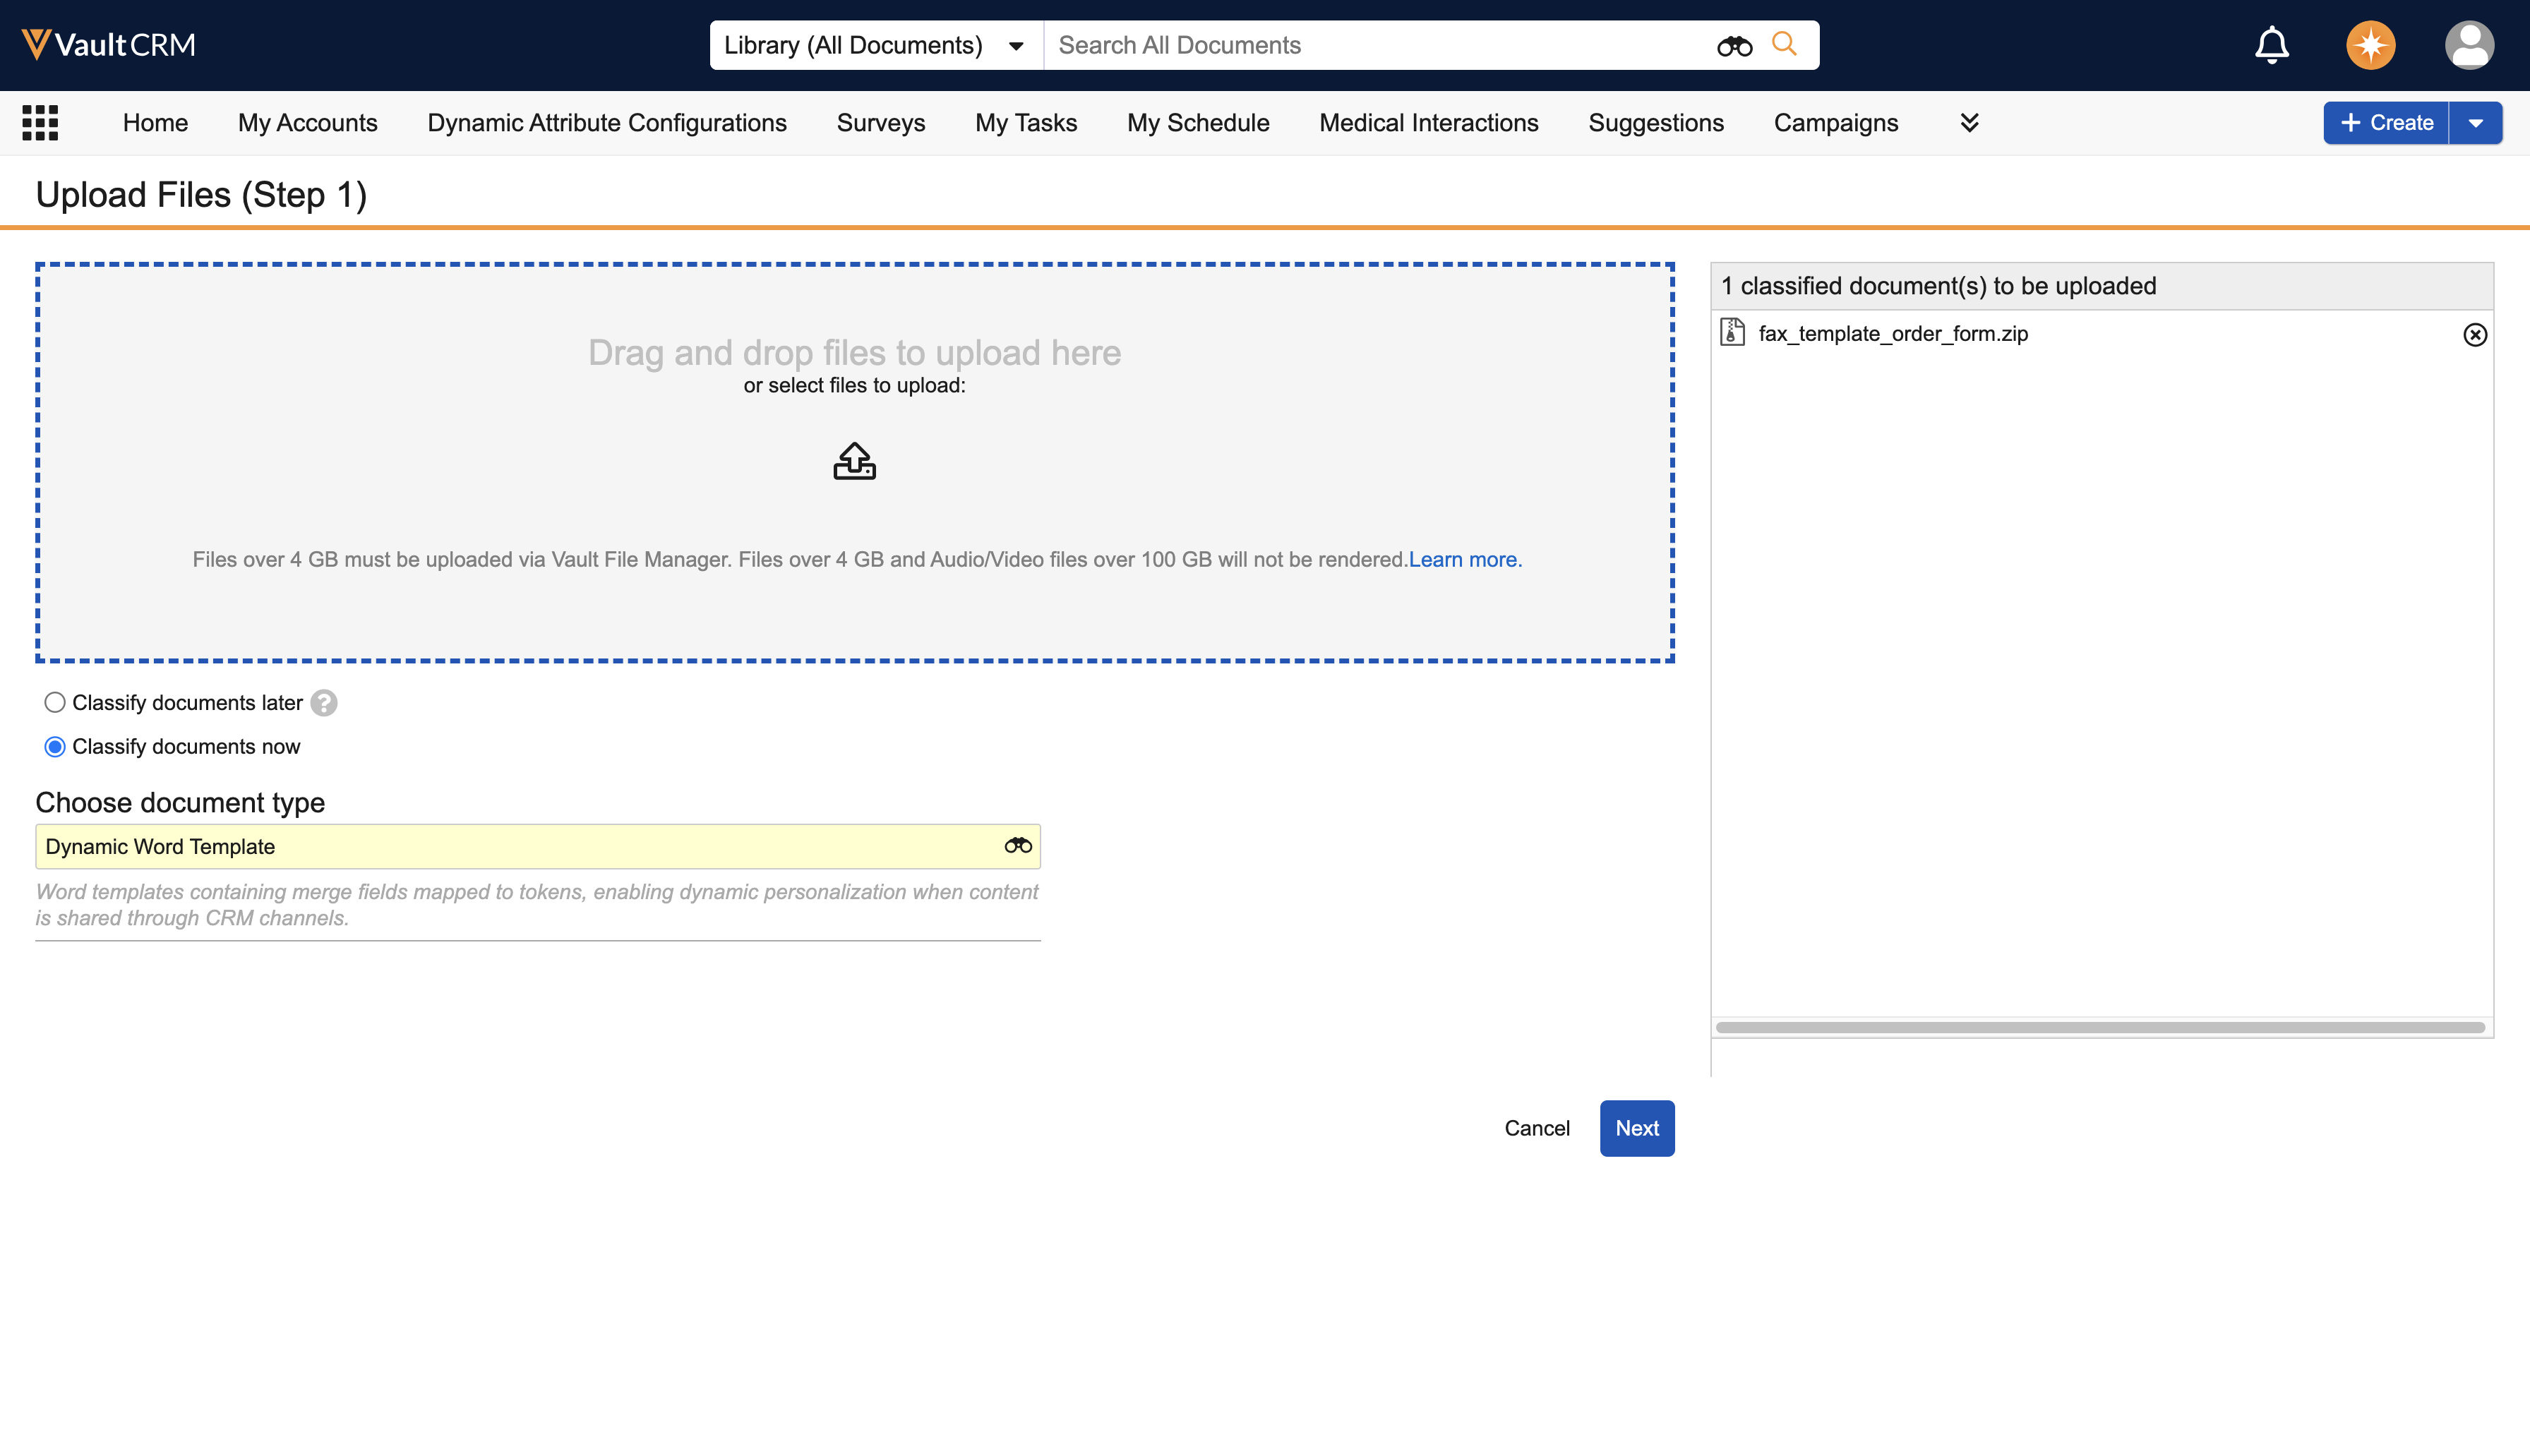Go to the My Accounts tab
Screen dimensions: 2530x1456
tap(307, 123)
